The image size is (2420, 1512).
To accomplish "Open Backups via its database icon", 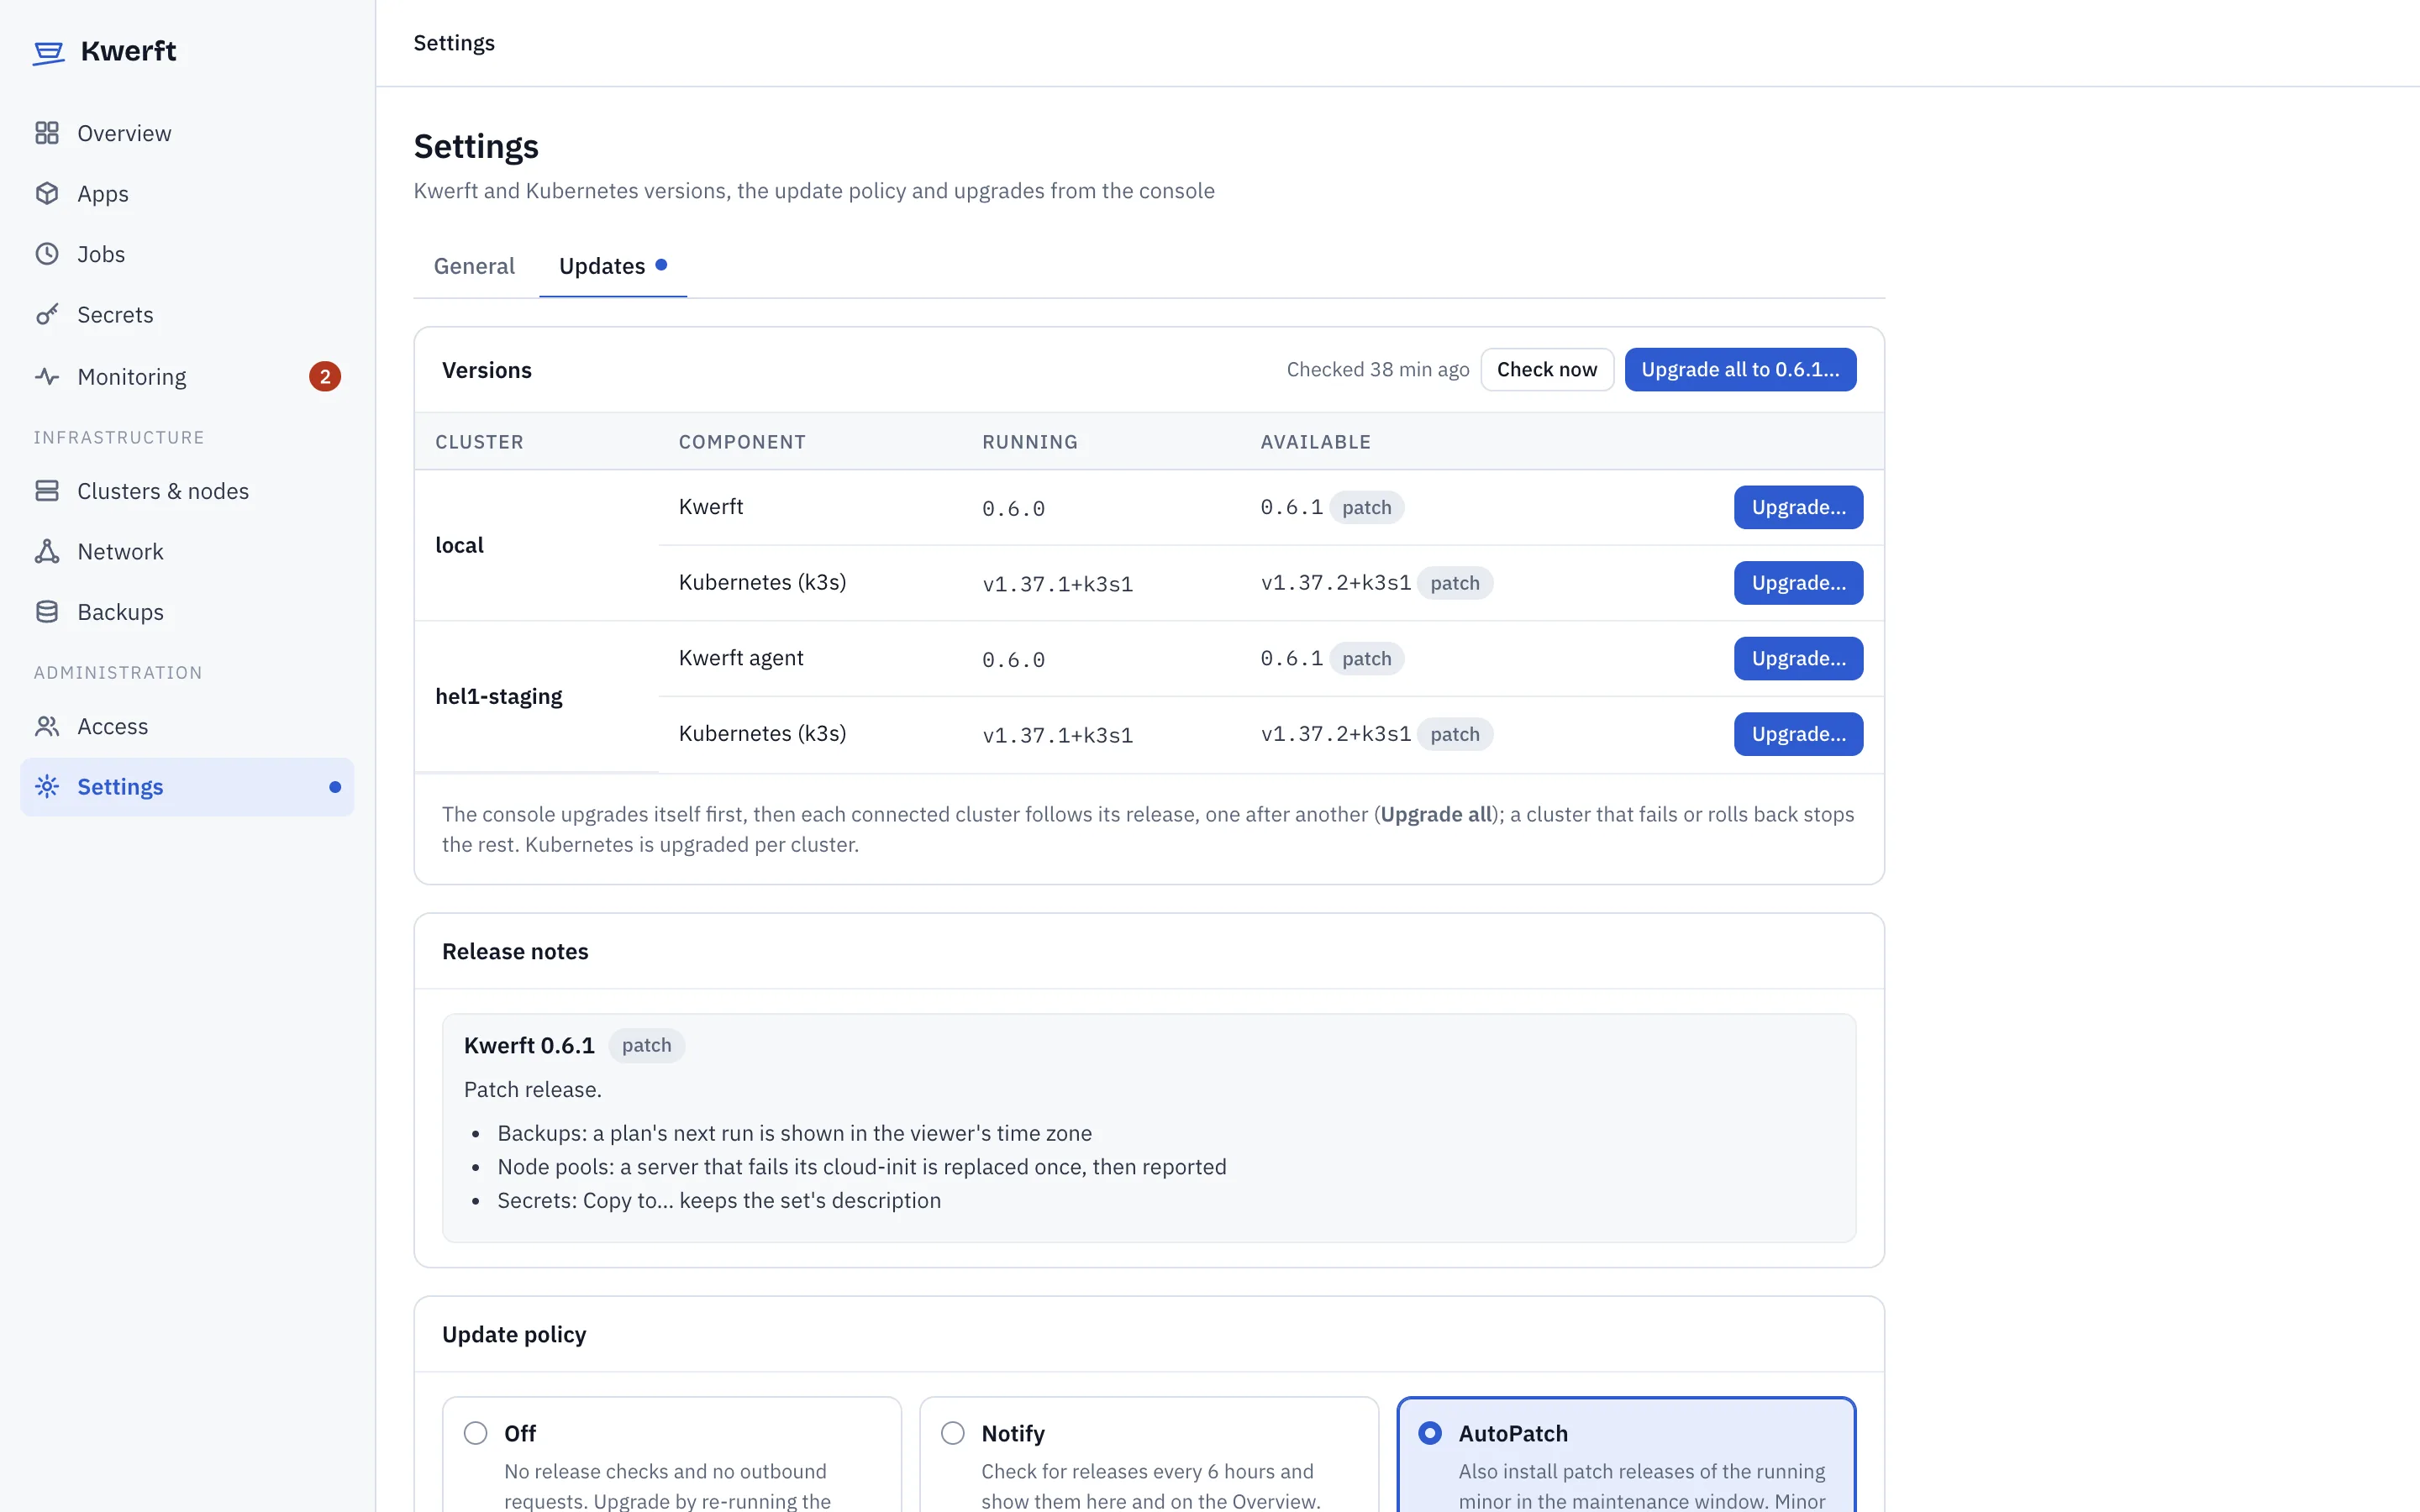I will [47, 612].
